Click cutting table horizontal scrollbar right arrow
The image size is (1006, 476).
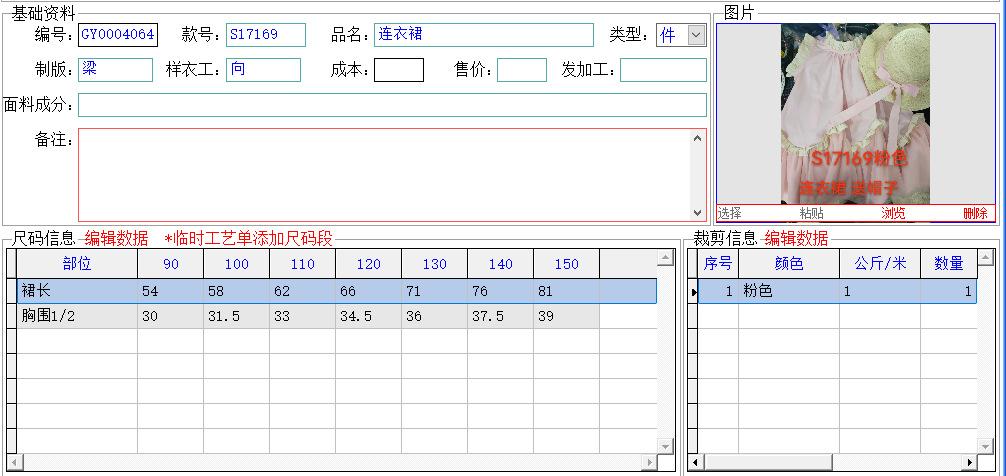tap(970, 462)
